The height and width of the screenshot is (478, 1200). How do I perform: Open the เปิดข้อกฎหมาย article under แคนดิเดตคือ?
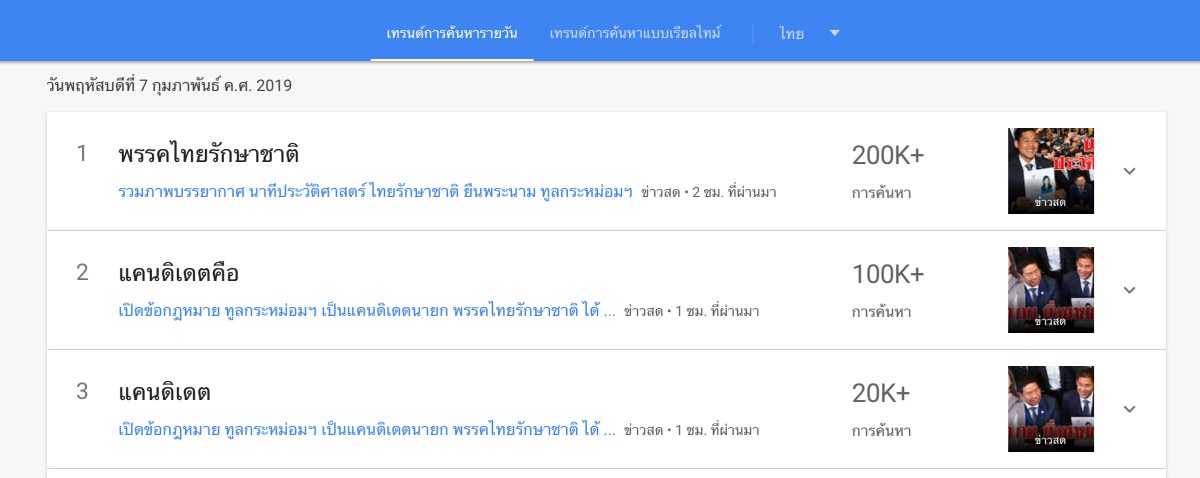pos(366,311)
